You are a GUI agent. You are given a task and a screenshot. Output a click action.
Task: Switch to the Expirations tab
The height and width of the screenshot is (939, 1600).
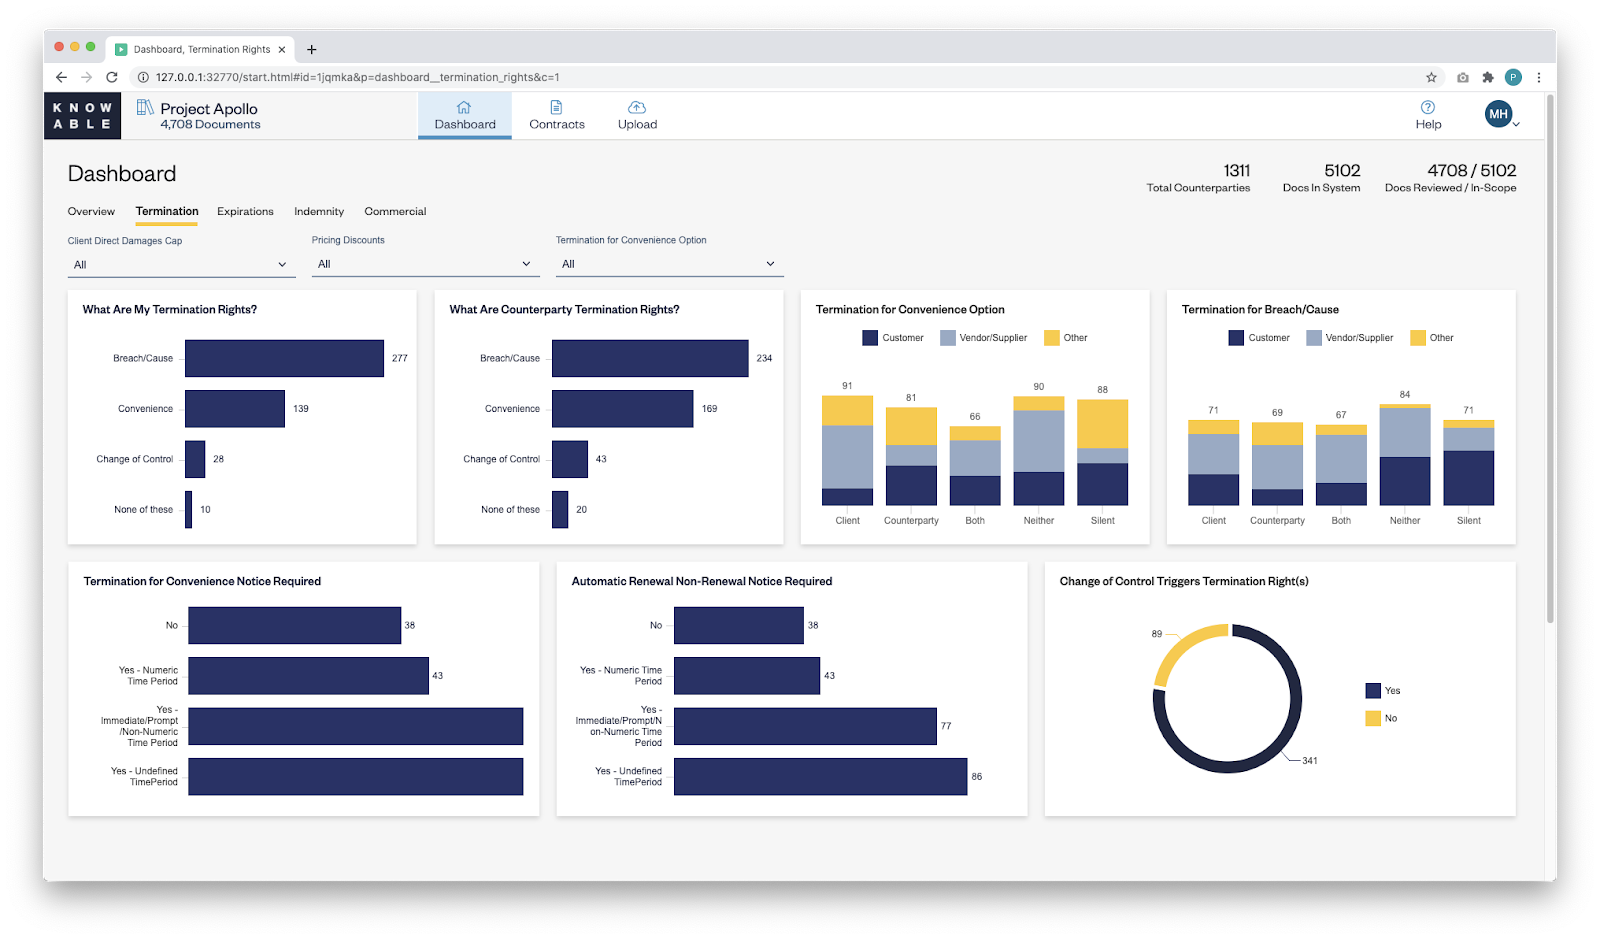coord(245,211)
